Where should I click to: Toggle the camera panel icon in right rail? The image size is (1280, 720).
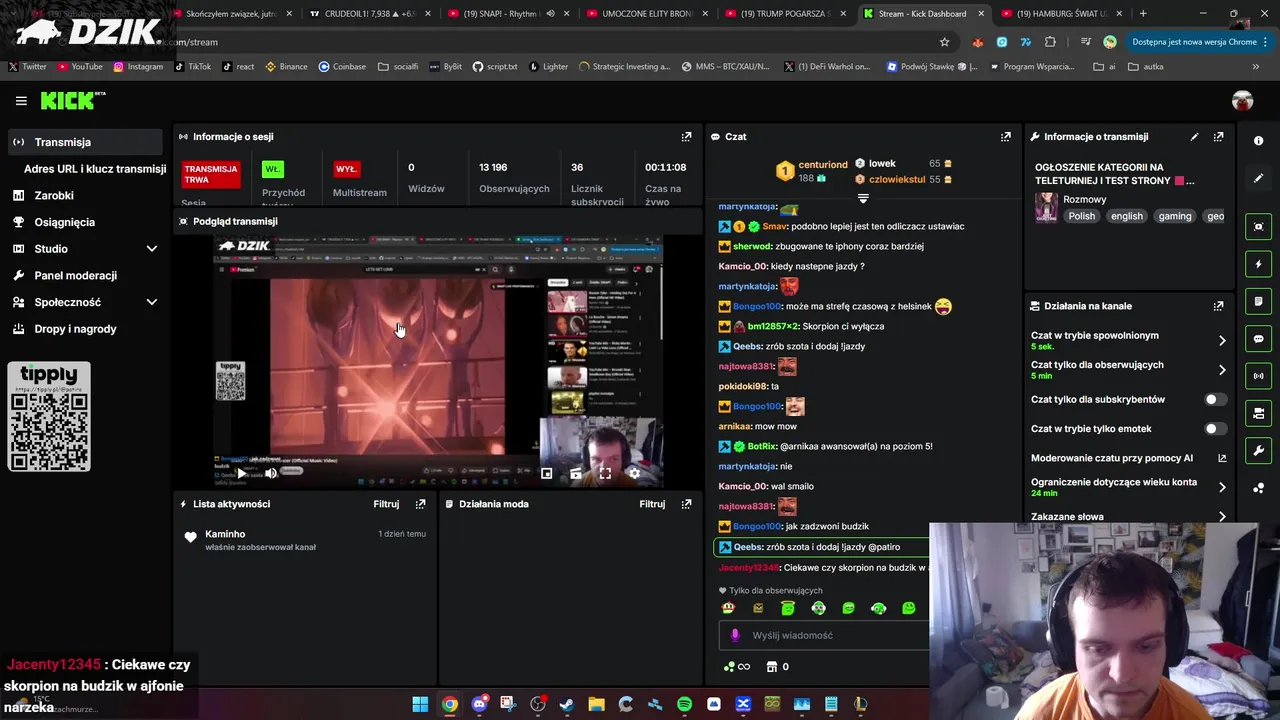[x=1259, y=413]
